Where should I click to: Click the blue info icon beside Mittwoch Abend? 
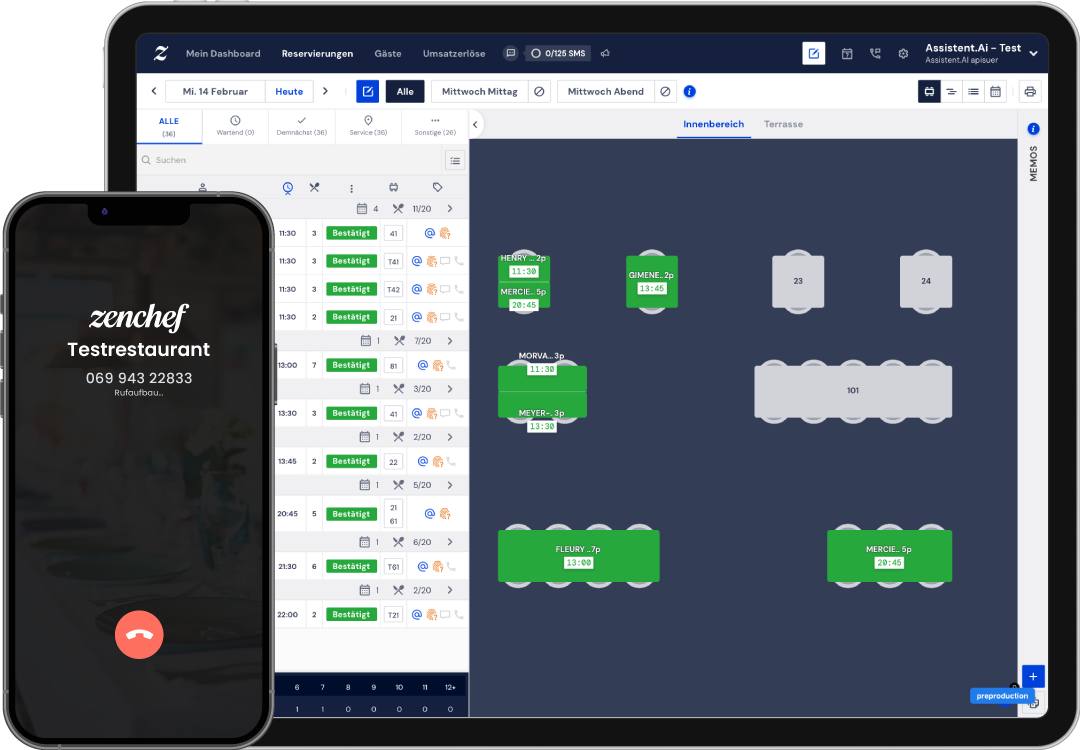(x=689, y=92)
